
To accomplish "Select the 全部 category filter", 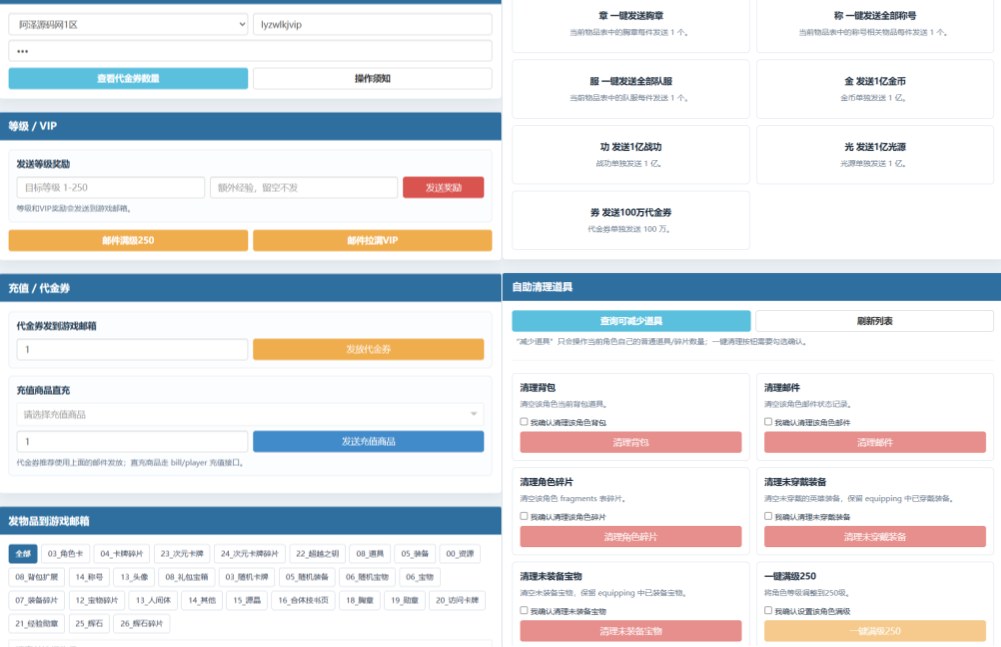I will (23, 554).
